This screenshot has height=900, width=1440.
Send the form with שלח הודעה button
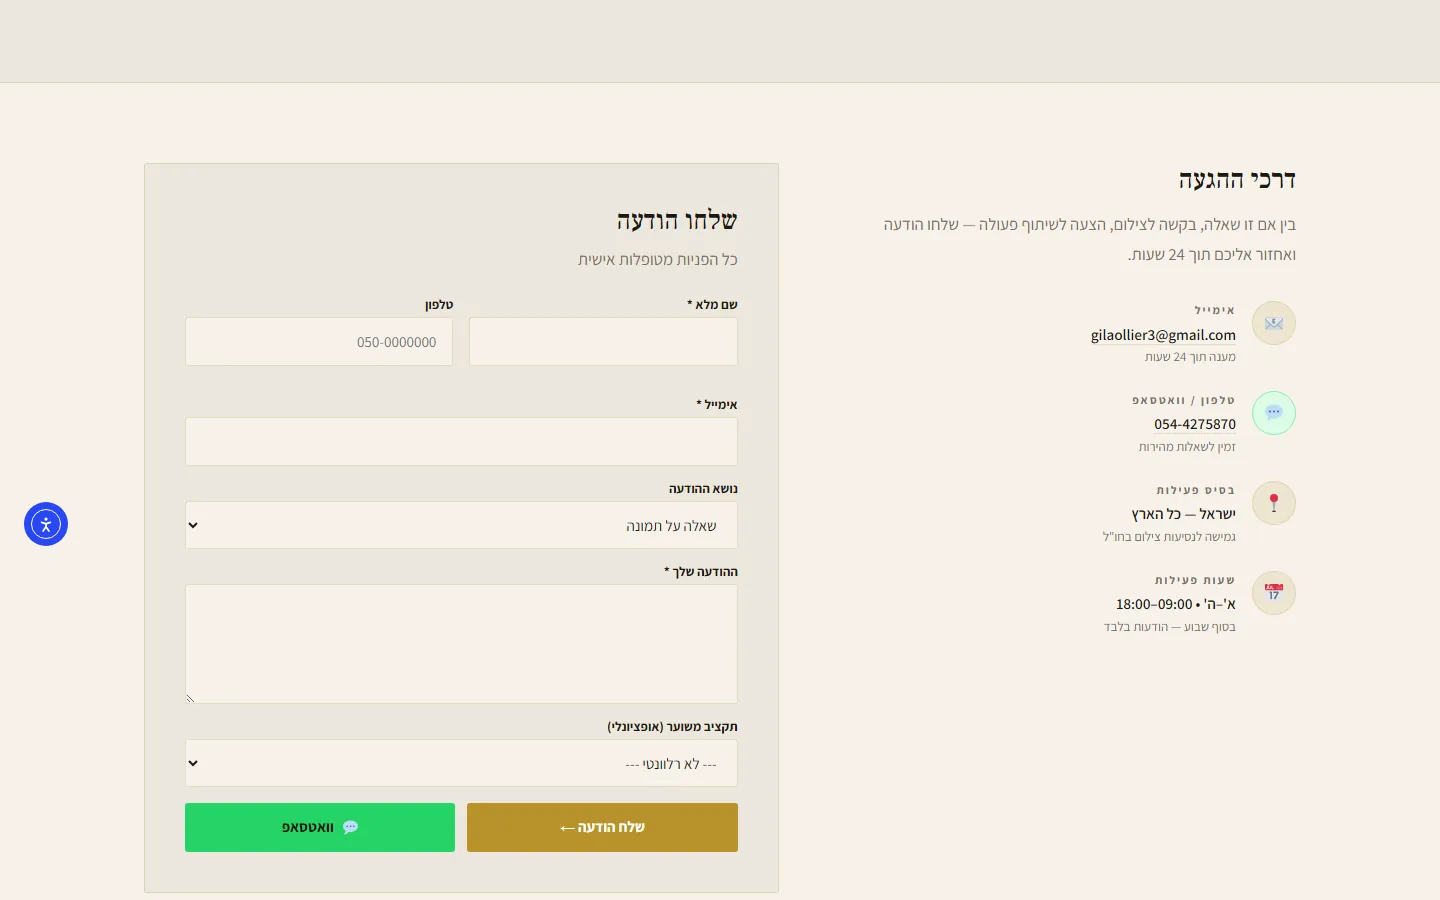602,827
